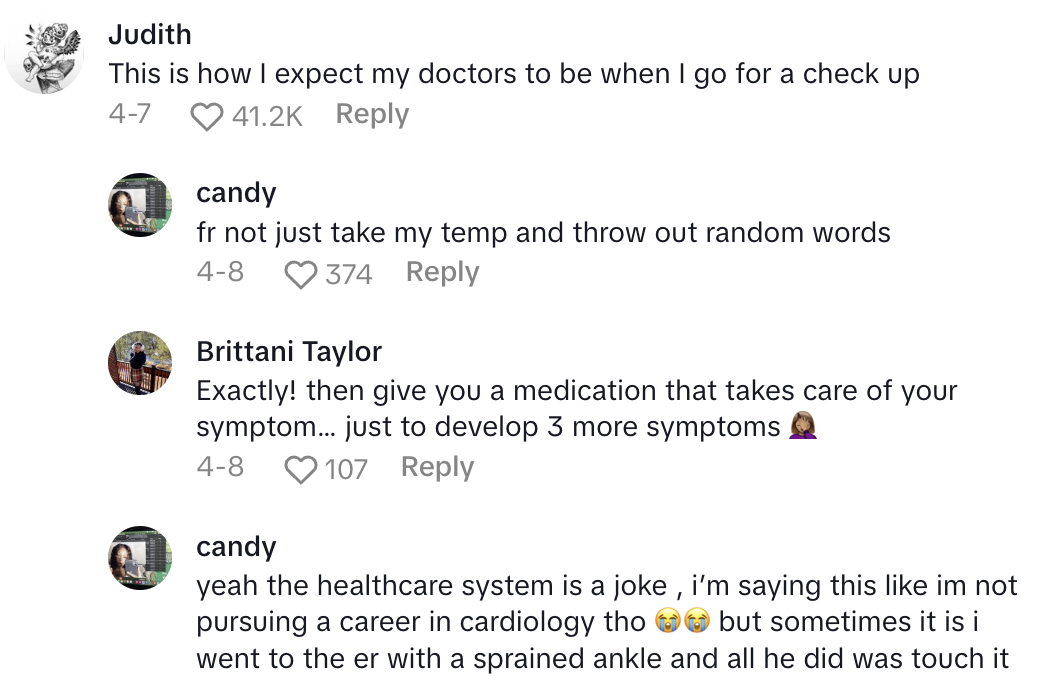Open Brittani Taylor's profile picture
This screenshot has width=1042, height=682.
[139, 363]
